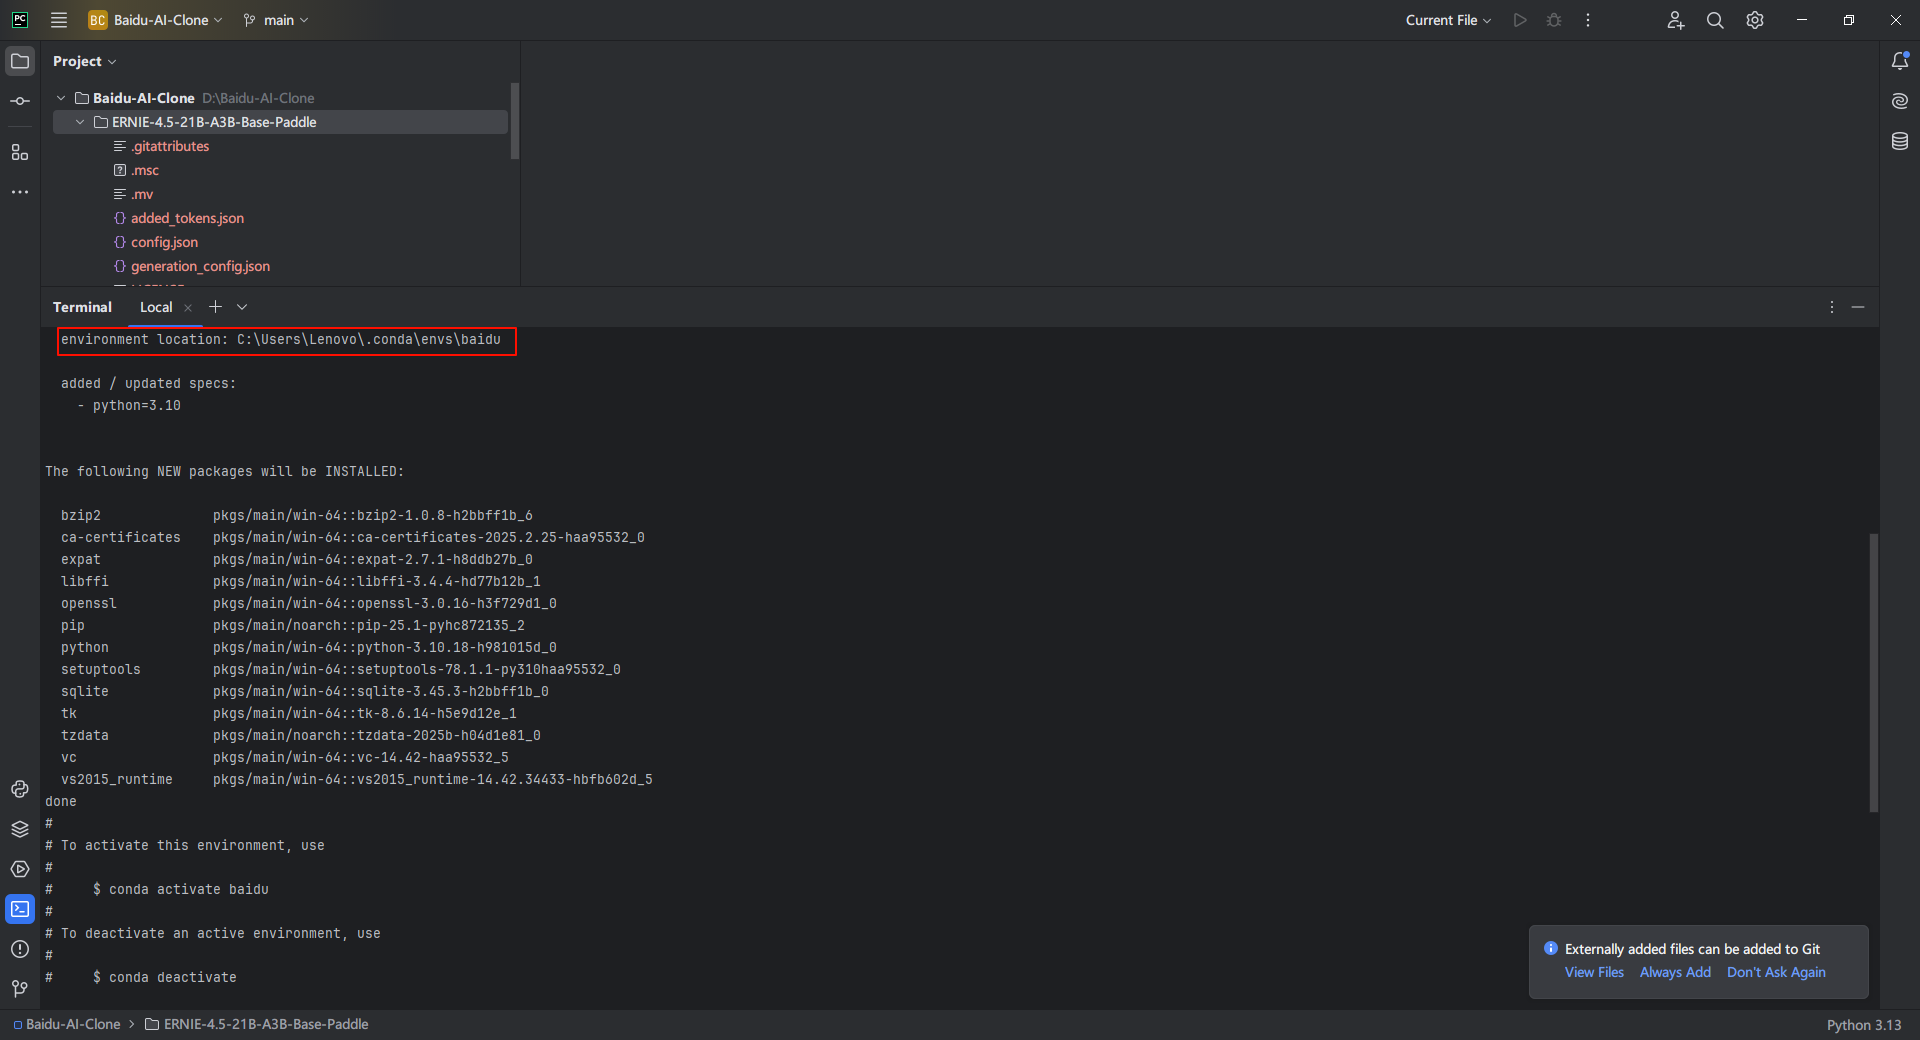Click Don't Ask Again link
1920x1040 pixels.
point(1776,972)
